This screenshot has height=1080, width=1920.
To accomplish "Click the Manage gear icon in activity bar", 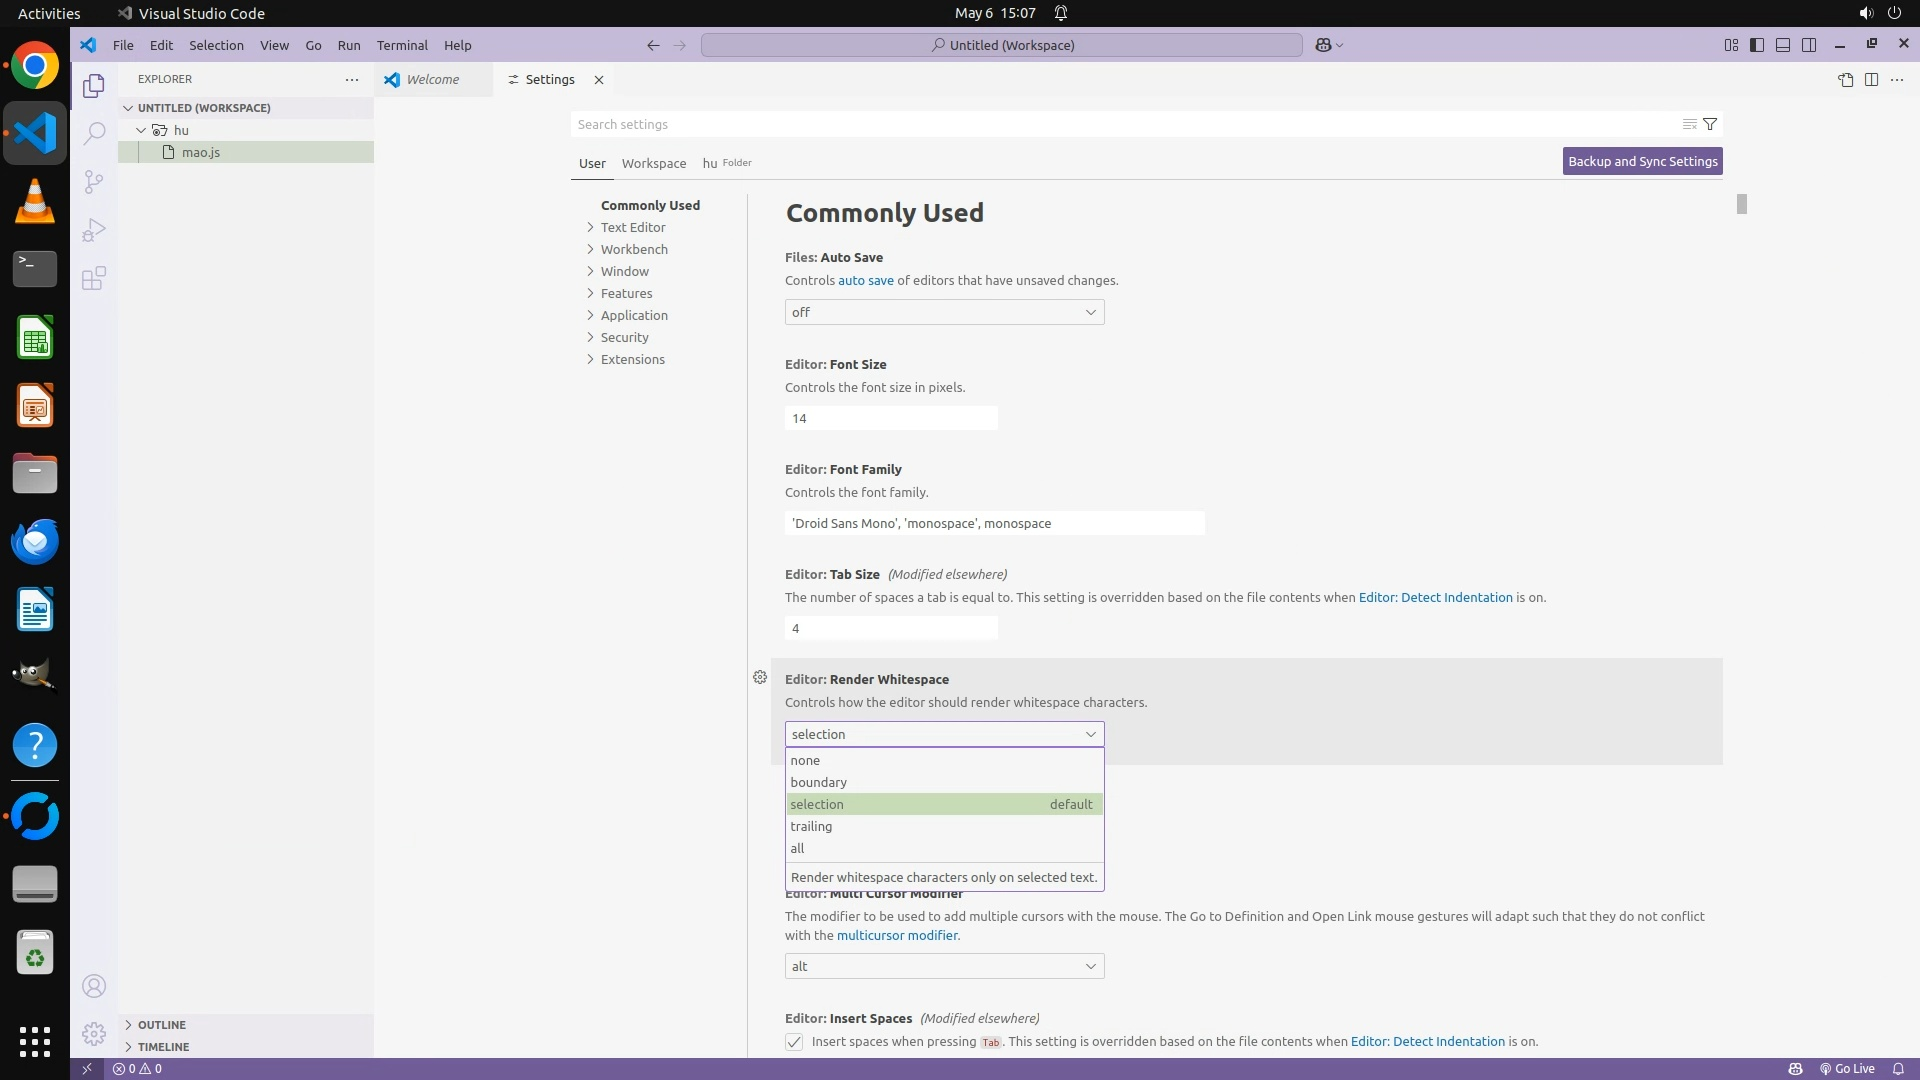I will tap(94, 1034).
